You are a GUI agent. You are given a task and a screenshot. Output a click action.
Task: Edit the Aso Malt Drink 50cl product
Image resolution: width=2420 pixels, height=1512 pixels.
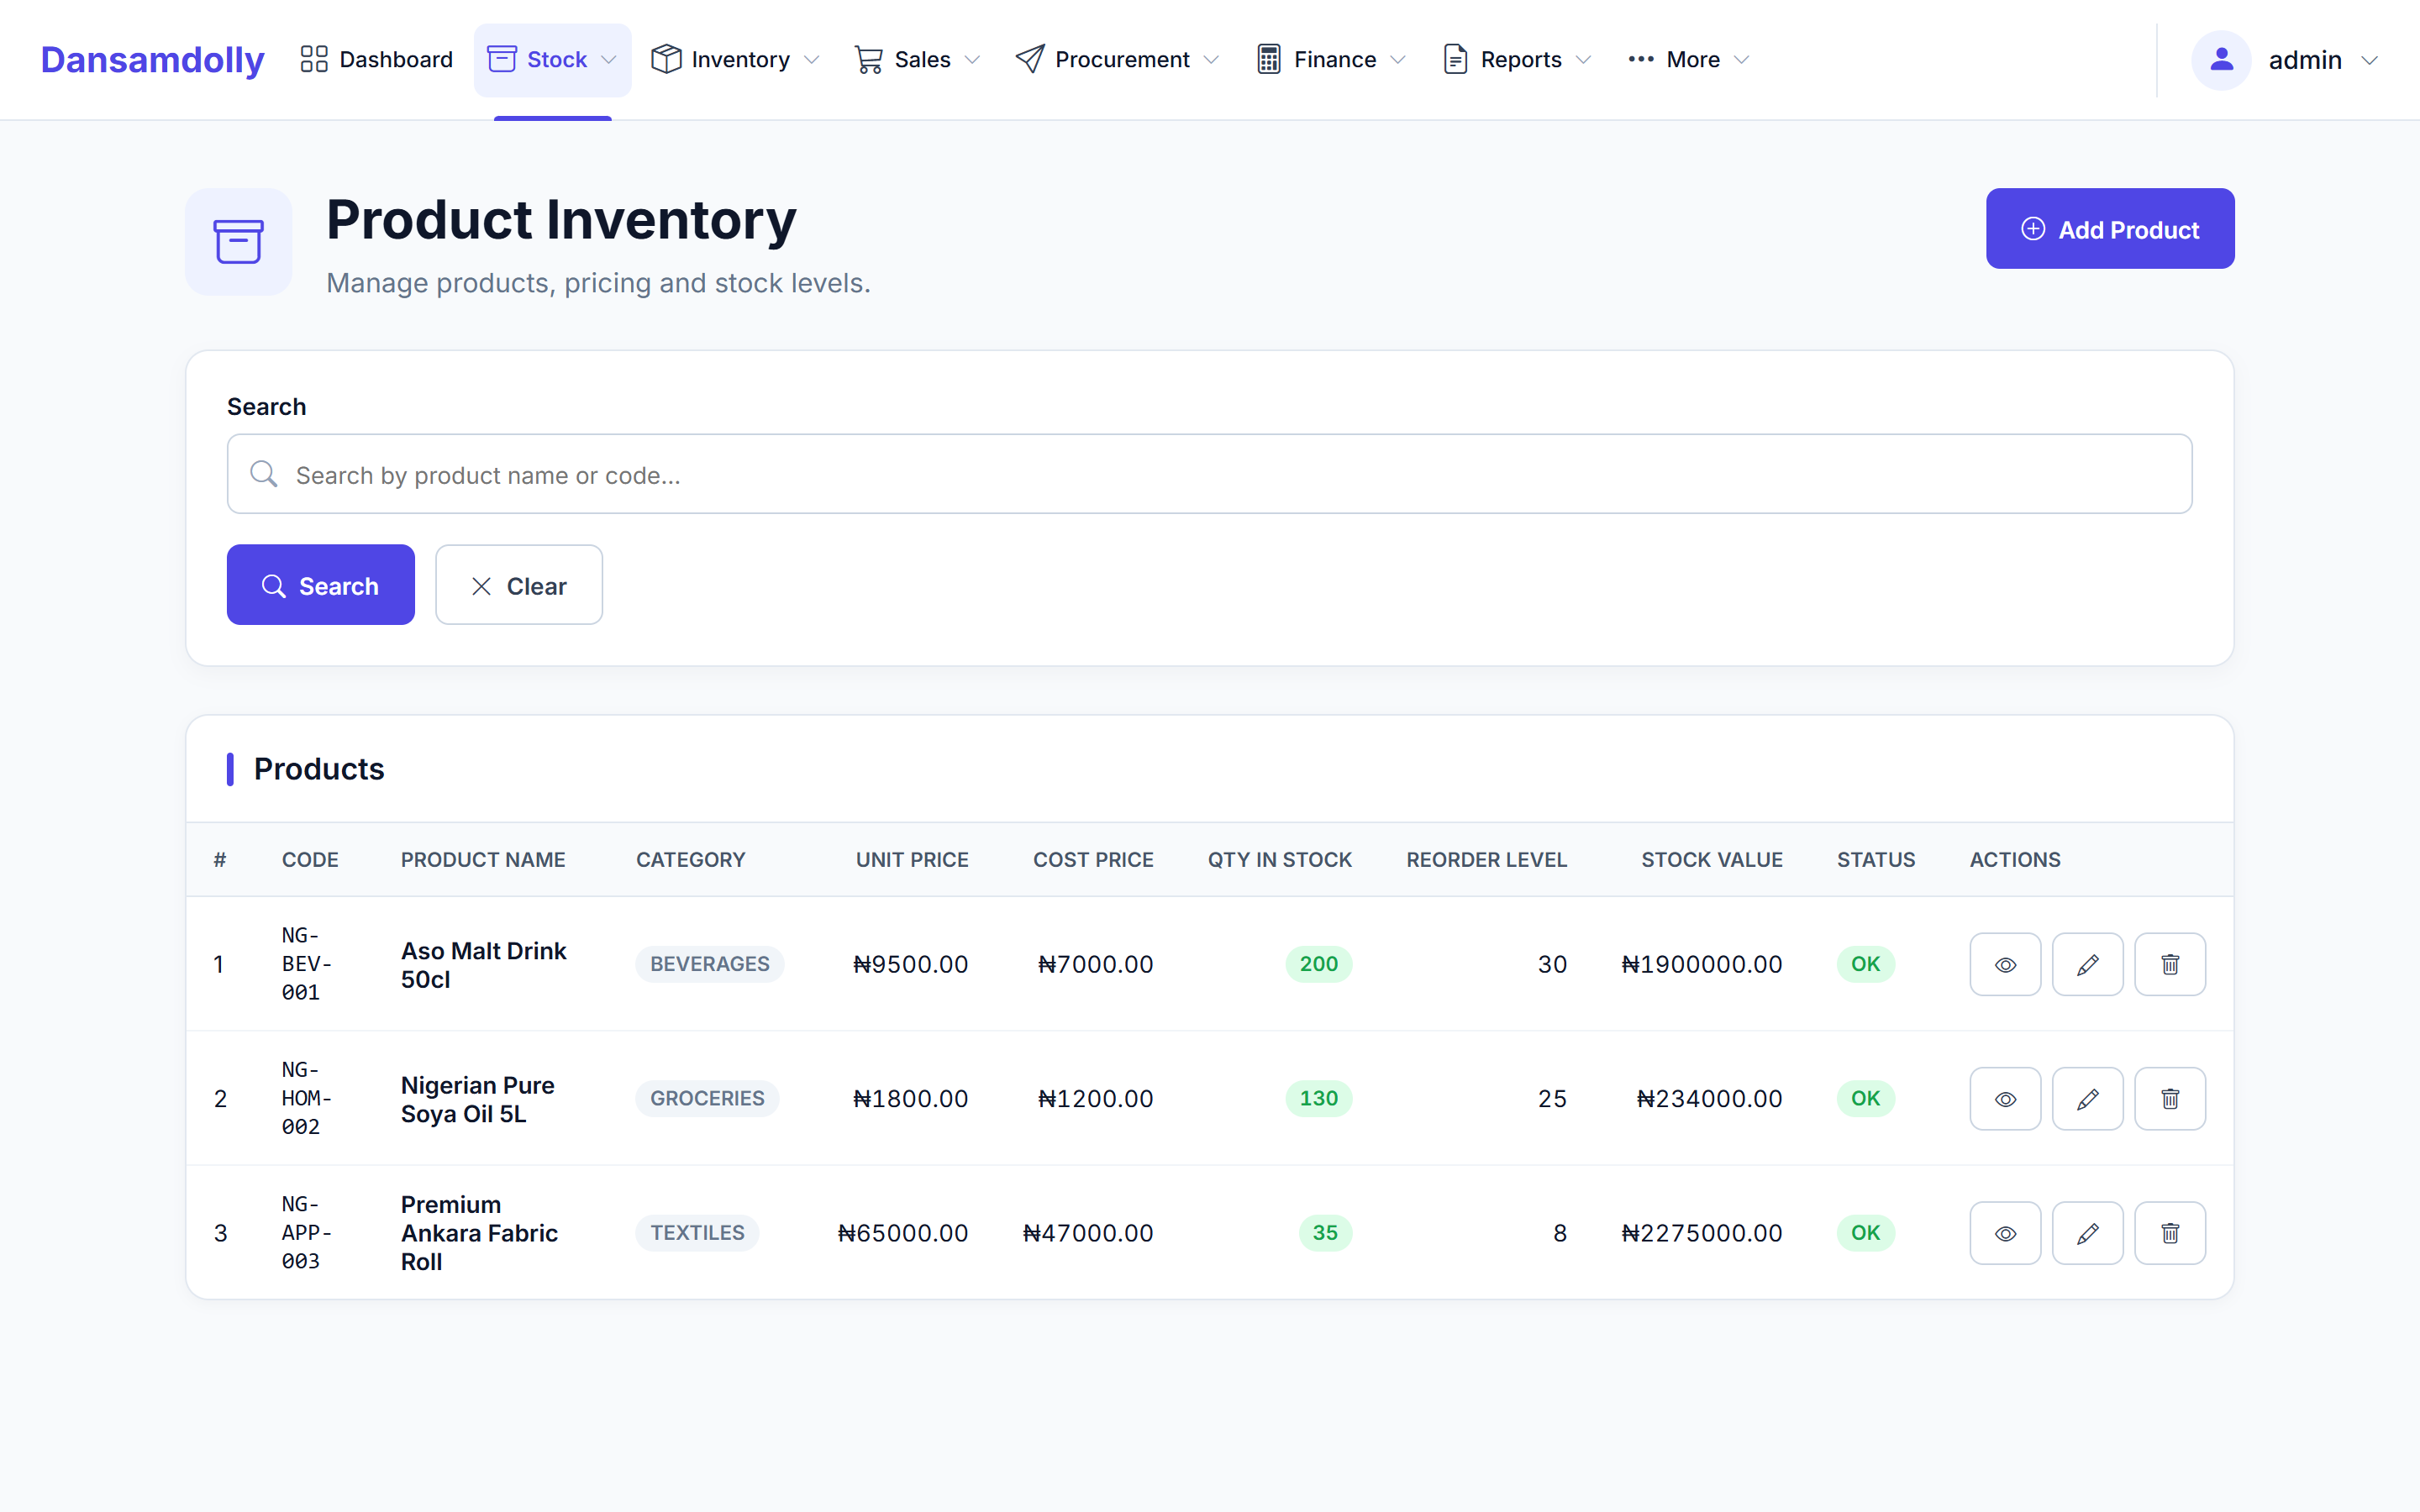tap(2087, 964)
